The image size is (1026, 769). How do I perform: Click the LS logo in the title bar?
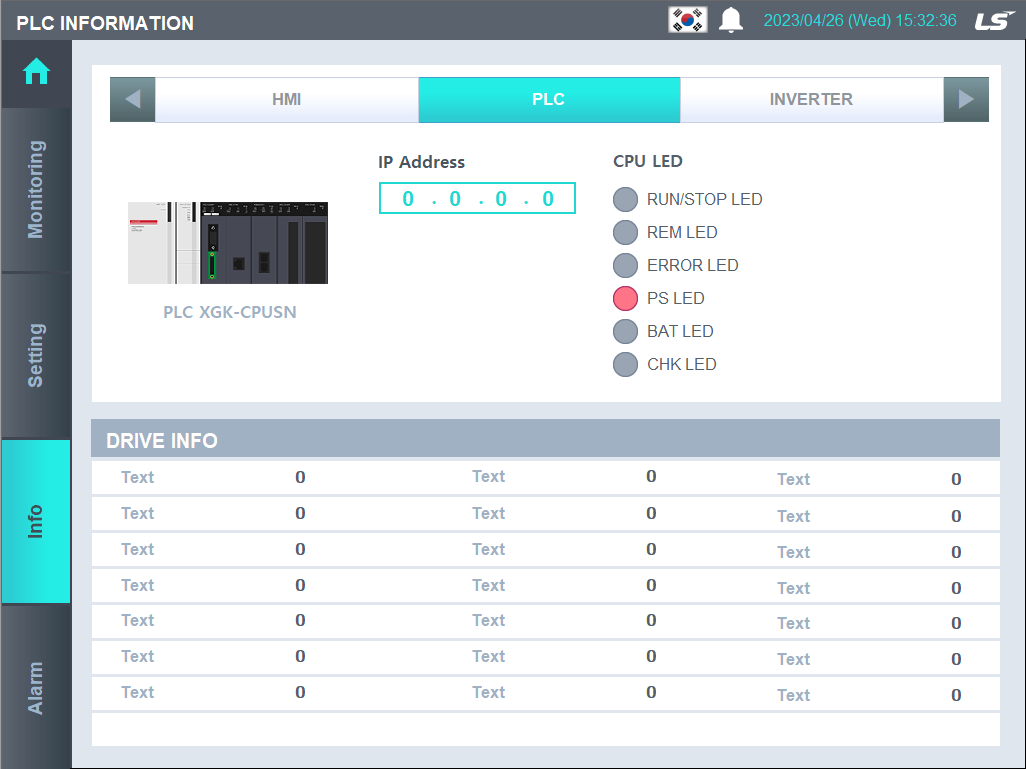(x=993, y=20)
